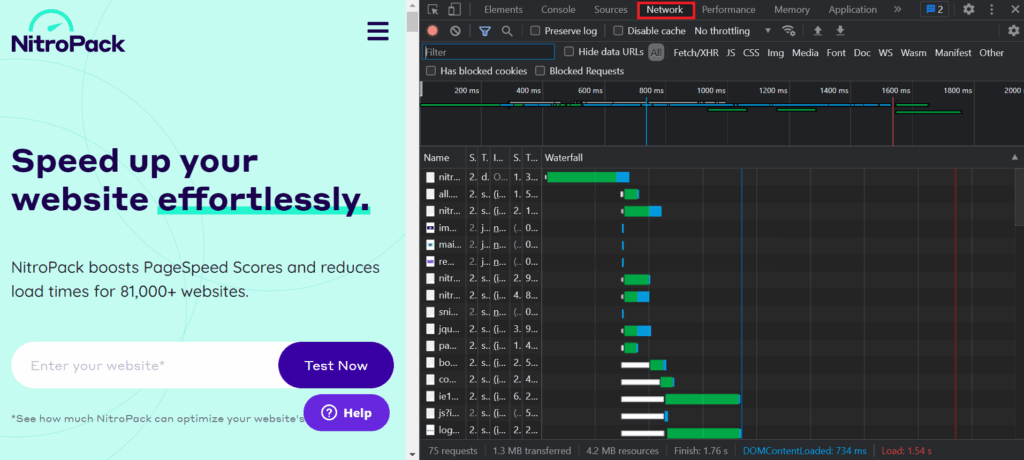Open the DevTools kebab menu
This screenshot has width=1024, height=460.
[x=990, y=9]
